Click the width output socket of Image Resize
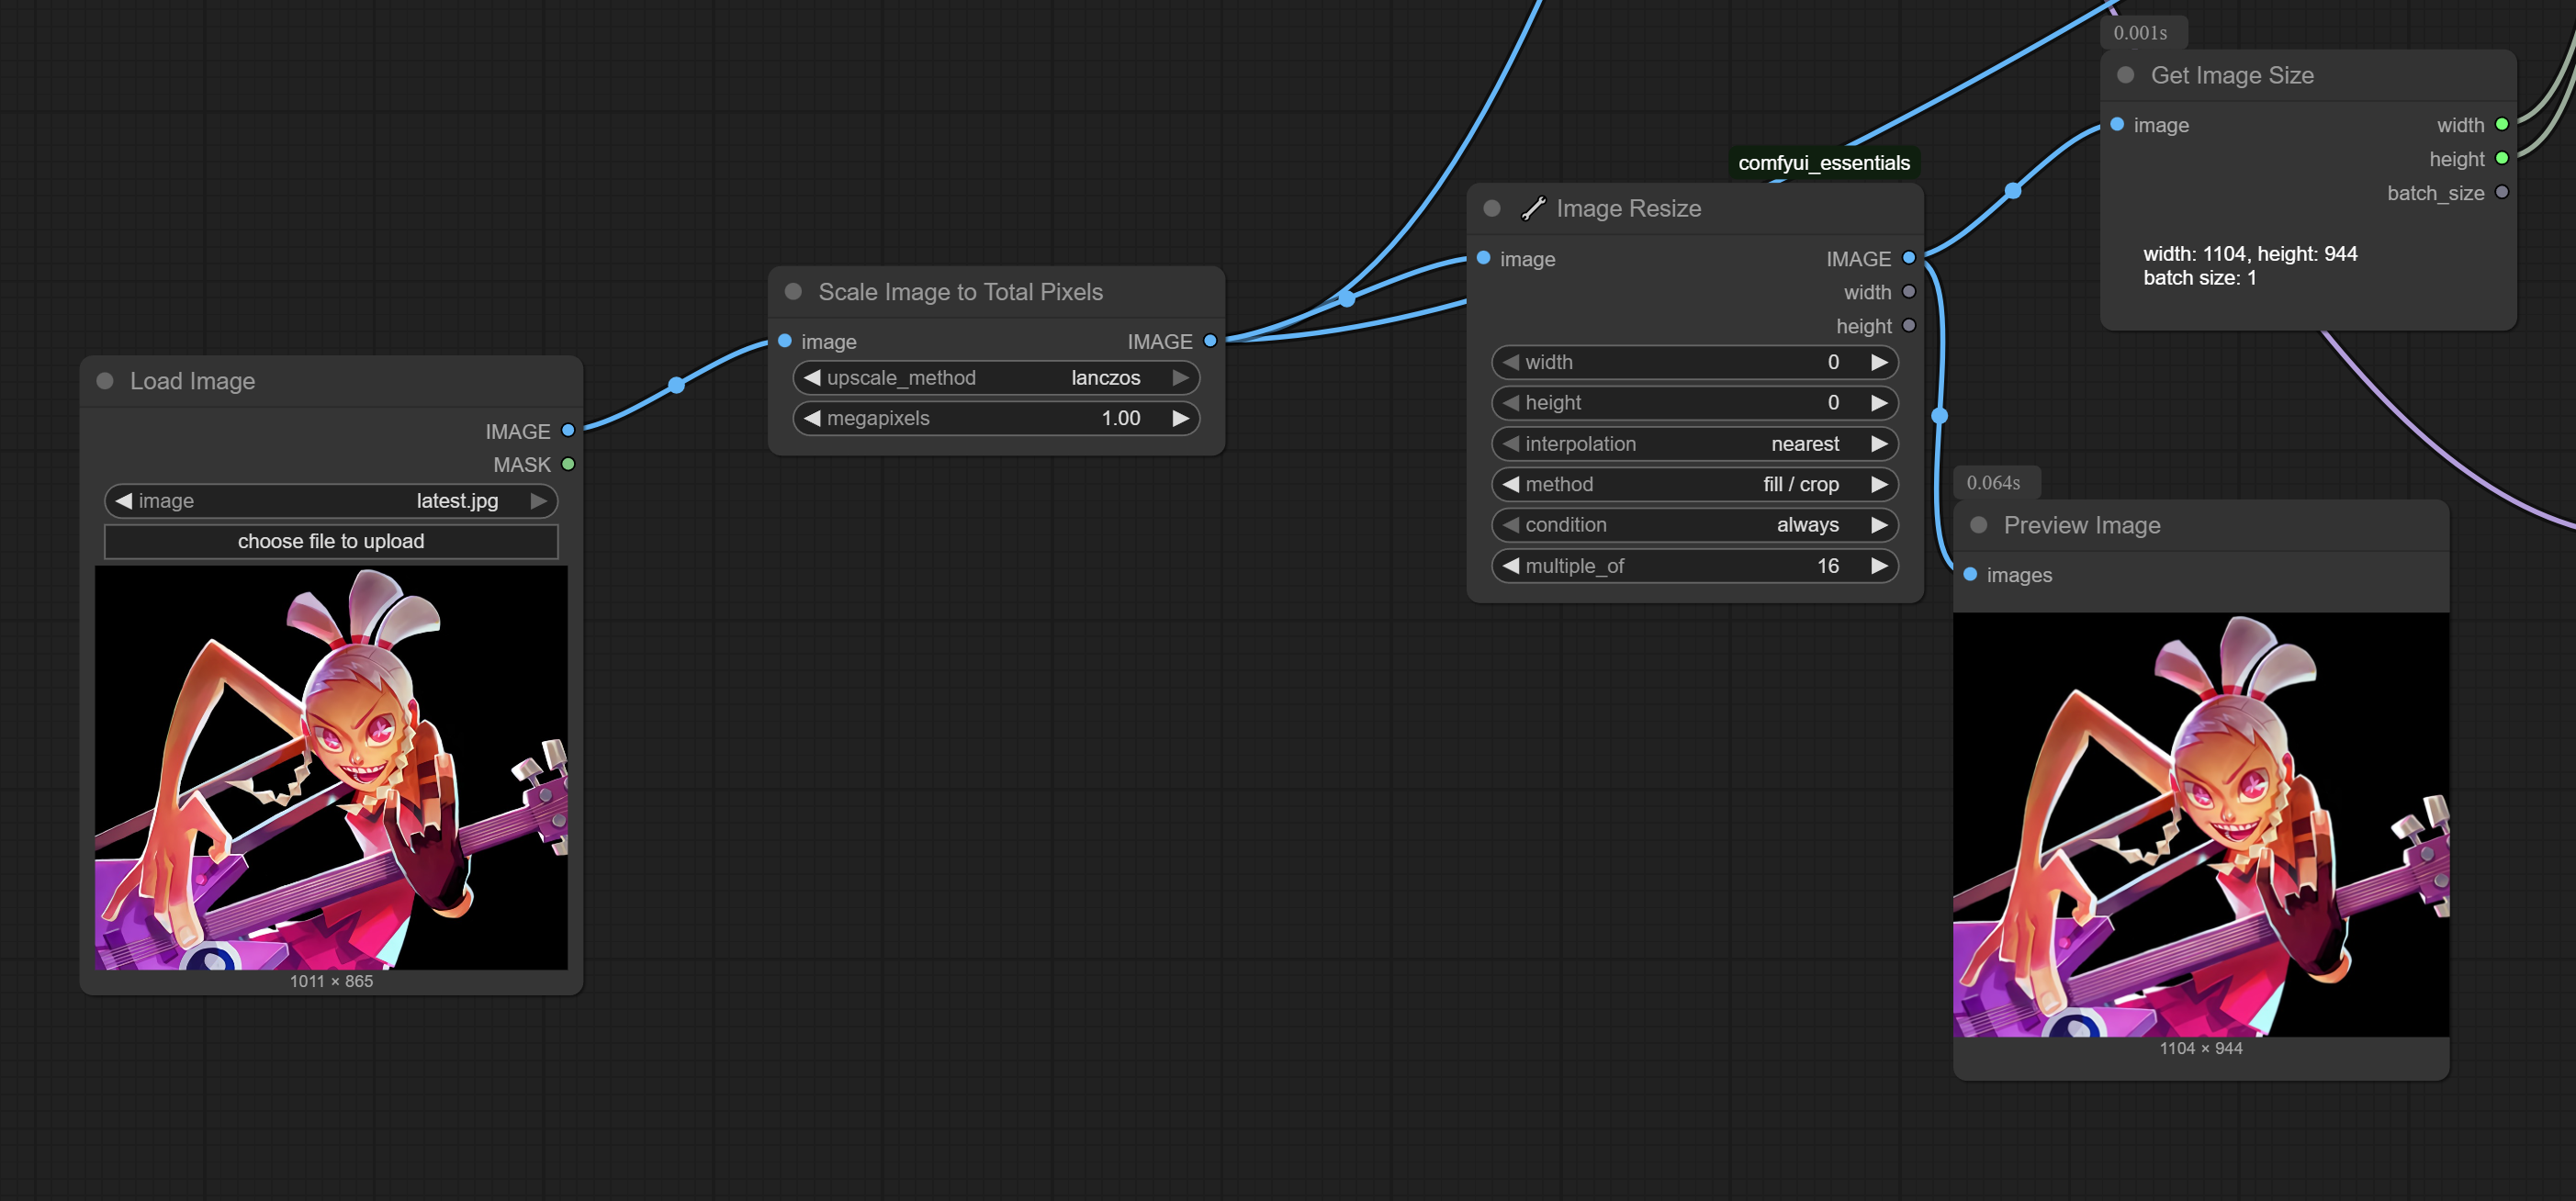The width and height of the screenshot is (2576, 1201). click(x=1909, y=292)
